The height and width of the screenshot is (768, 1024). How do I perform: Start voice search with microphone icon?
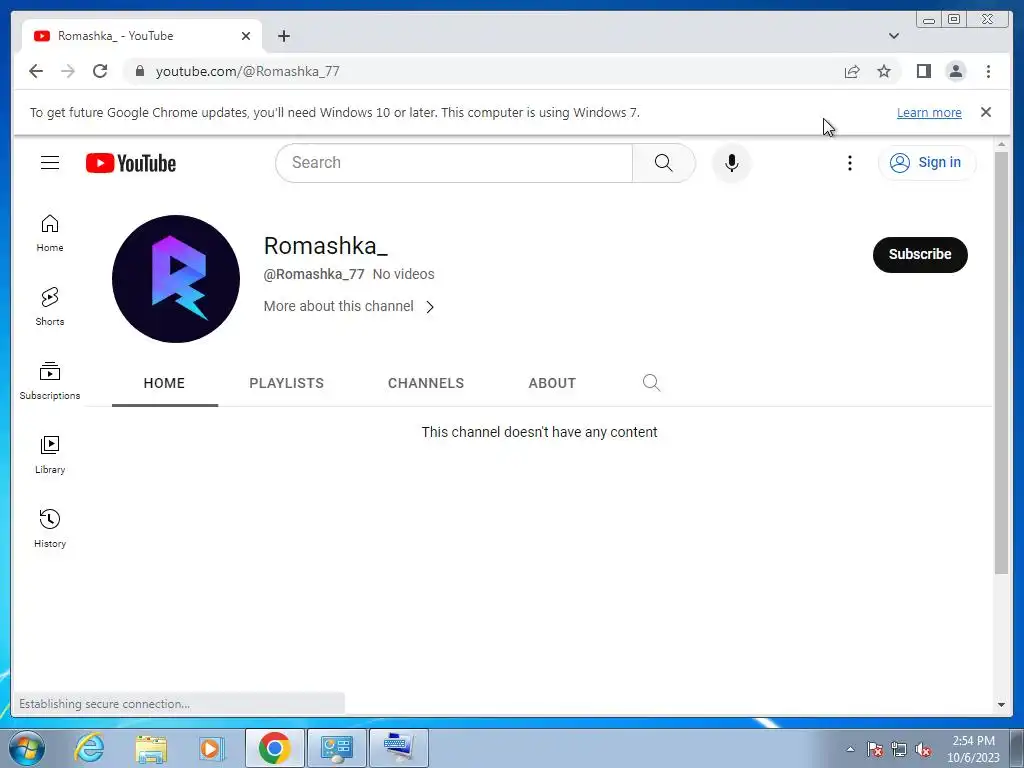click(731, 163)
